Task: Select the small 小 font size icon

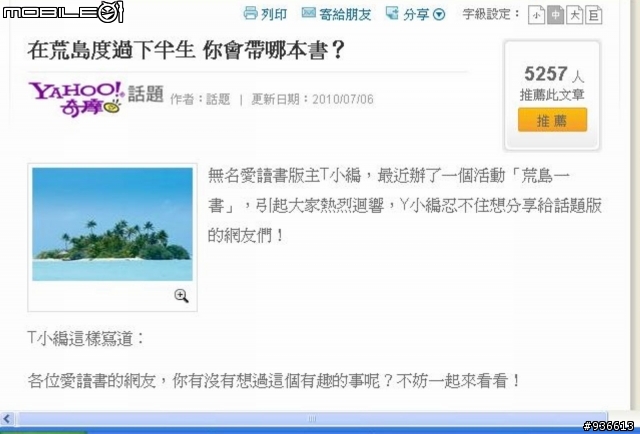Action: 536,15
